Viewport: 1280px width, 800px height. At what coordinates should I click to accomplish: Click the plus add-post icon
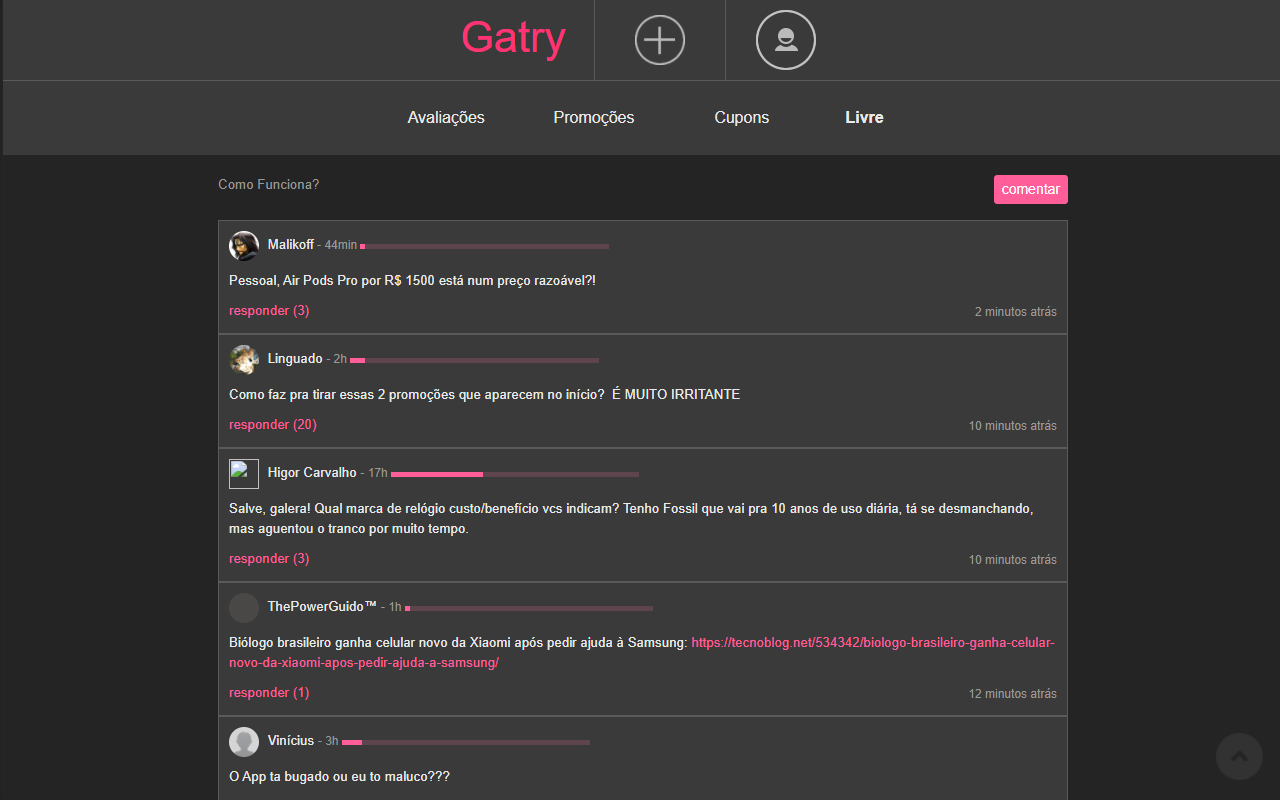660,40
